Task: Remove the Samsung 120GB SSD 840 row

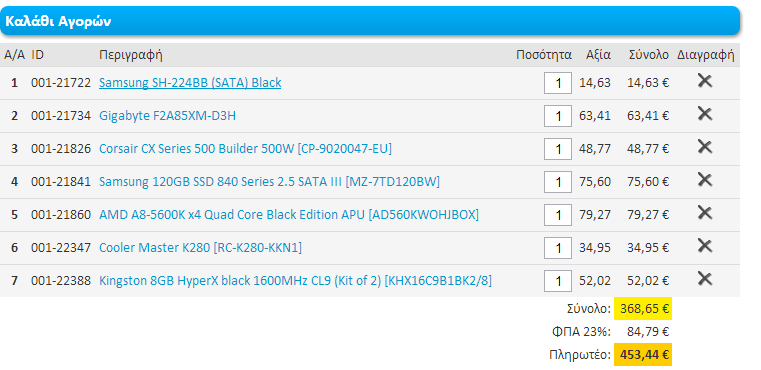Action: (705, 180)
